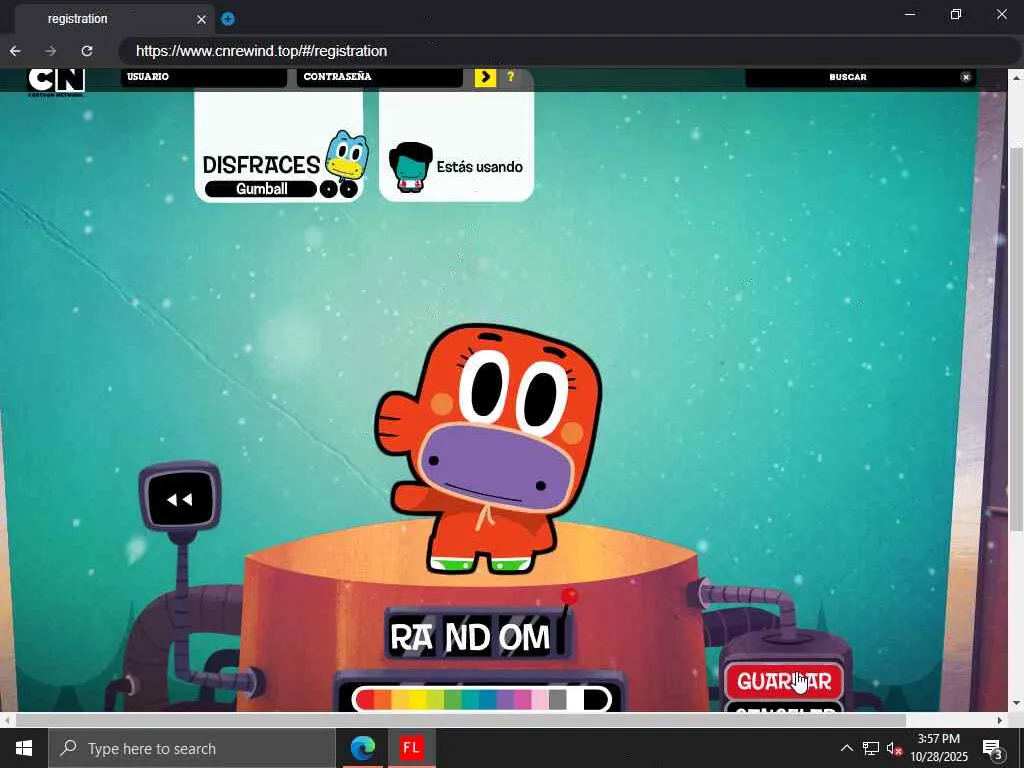Open the clock and date flyout

click(939, 748)
